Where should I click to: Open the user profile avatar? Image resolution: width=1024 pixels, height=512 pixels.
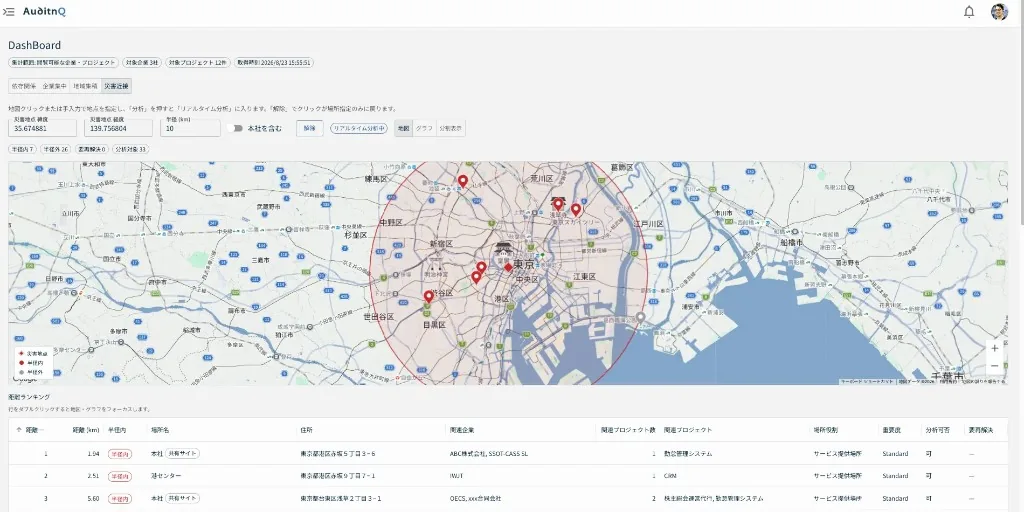(999, 12)
